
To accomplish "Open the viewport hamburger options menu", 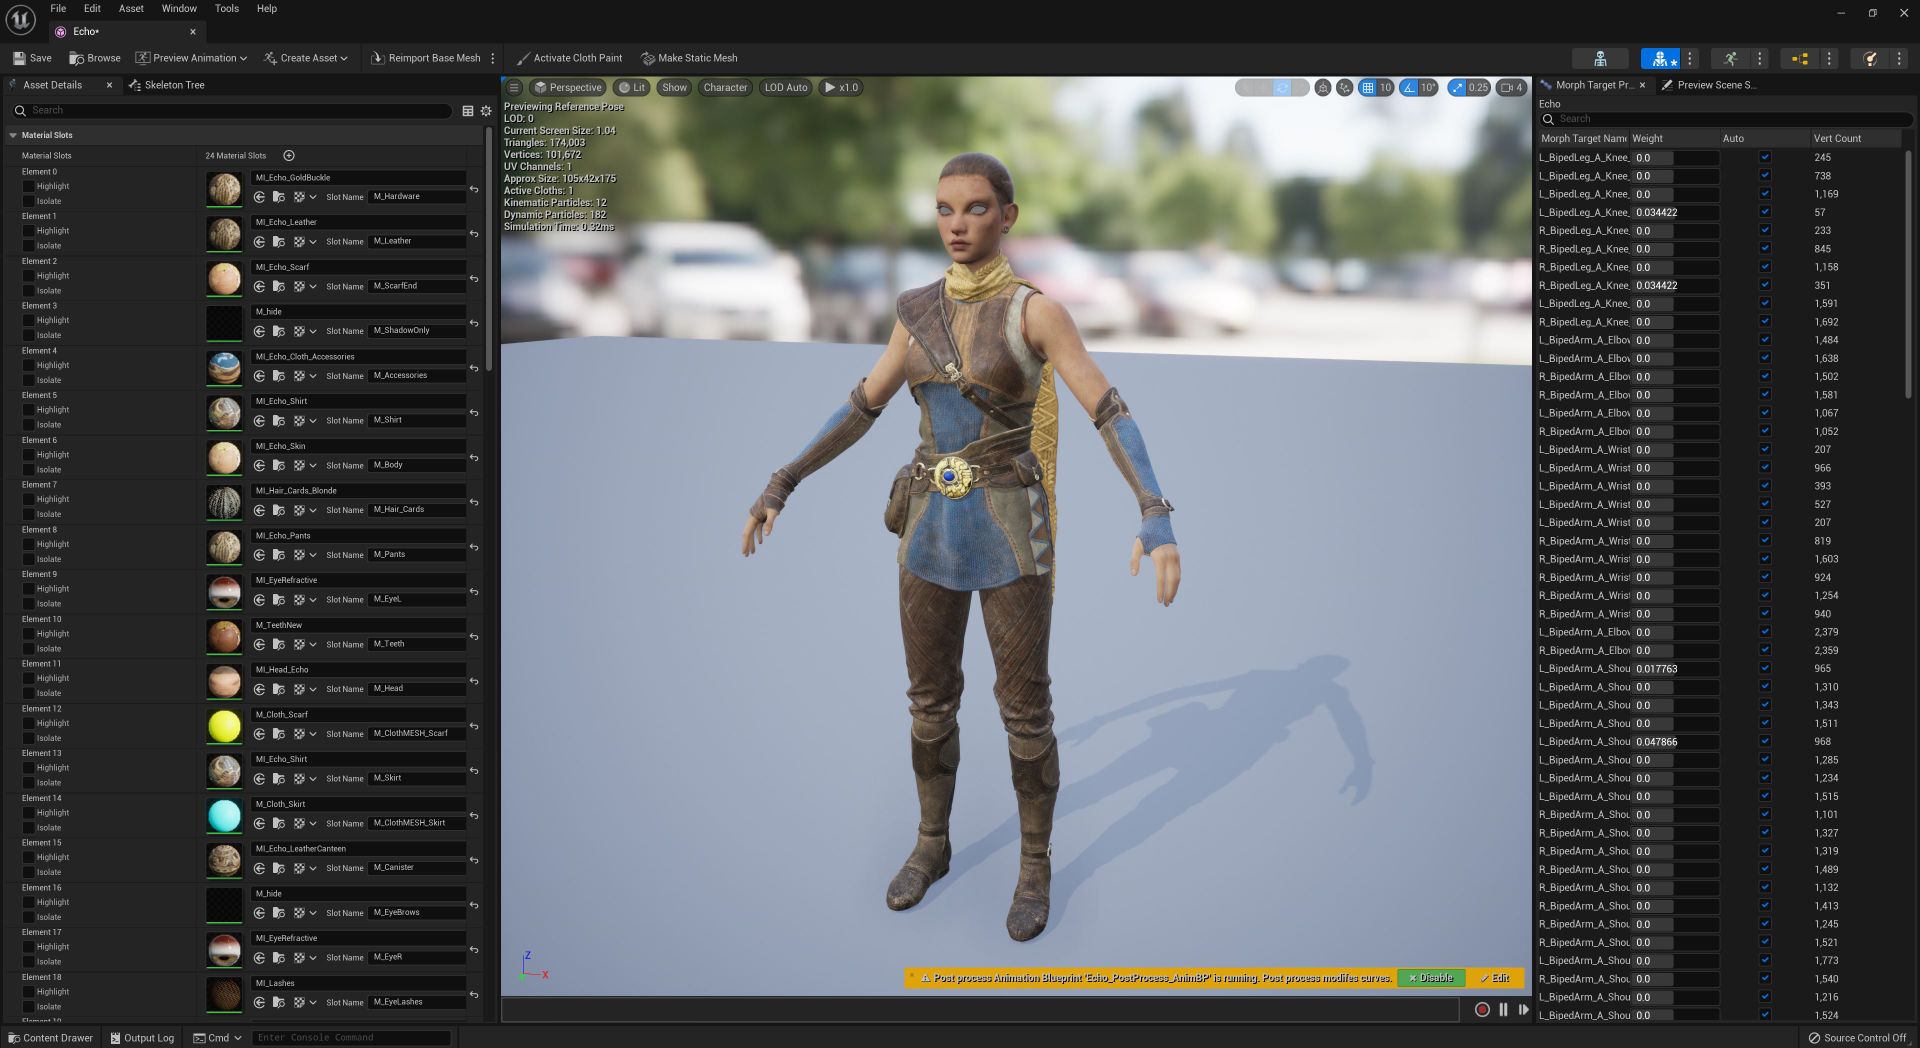I will coord(514,88).
